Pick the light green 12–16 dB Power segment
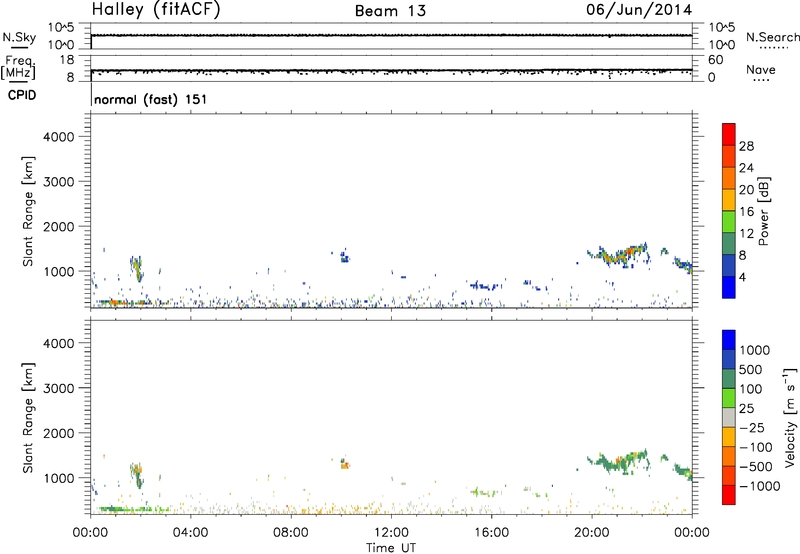The image size is (800, 554). coord(729,221)
